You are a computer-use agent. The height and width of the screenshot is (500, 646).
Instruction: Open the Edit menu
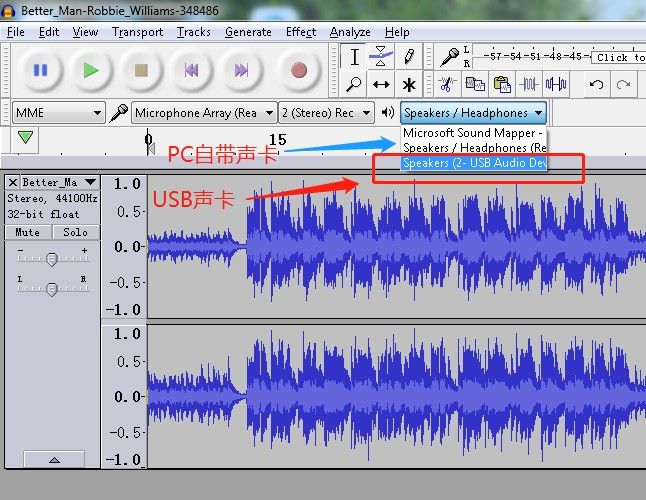point(49,32)
